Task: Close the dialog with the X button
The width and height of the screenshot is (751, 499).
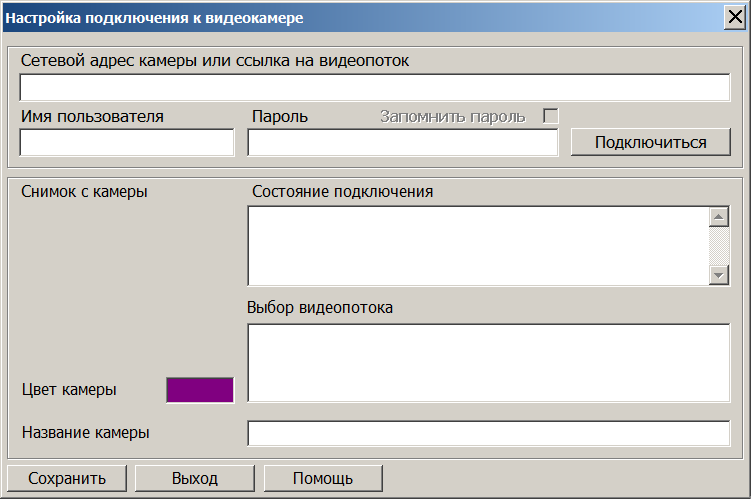Action: point(735,18)
